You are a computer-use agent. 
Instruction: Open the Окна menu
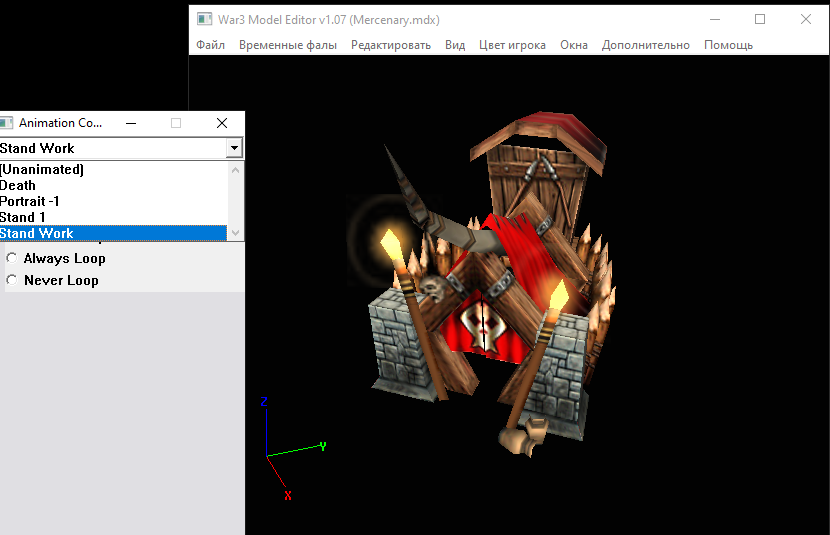[x=574, y=45]
